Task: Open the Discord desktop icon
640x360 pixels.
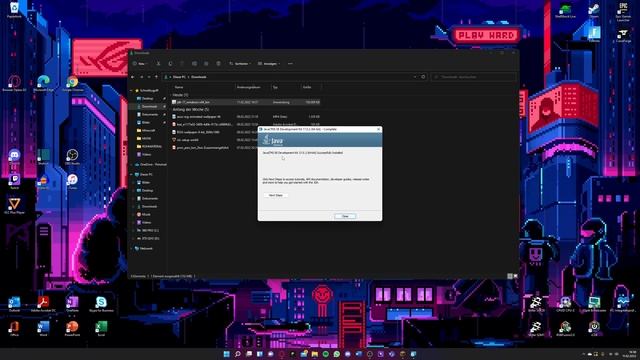Action: pyautogui.click(x=14, y=157)
